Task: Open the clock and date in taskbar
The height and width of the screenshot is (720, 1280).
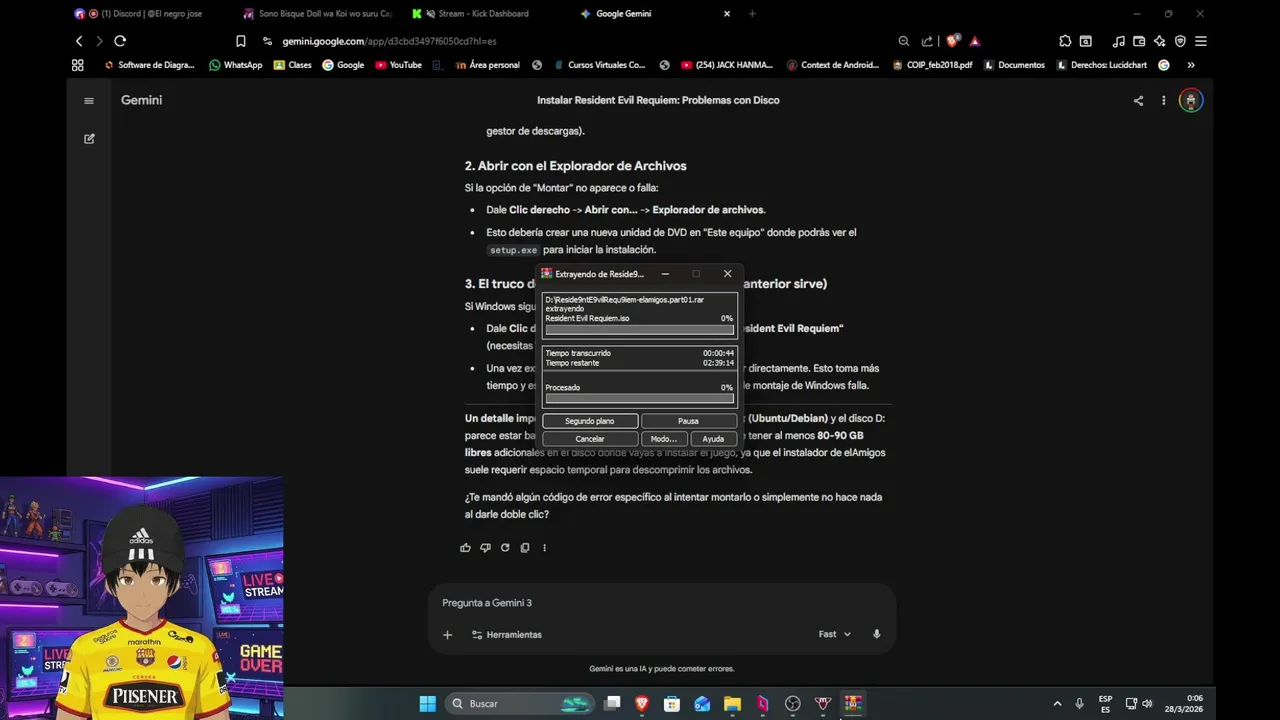Action: tap(1184, 704)
